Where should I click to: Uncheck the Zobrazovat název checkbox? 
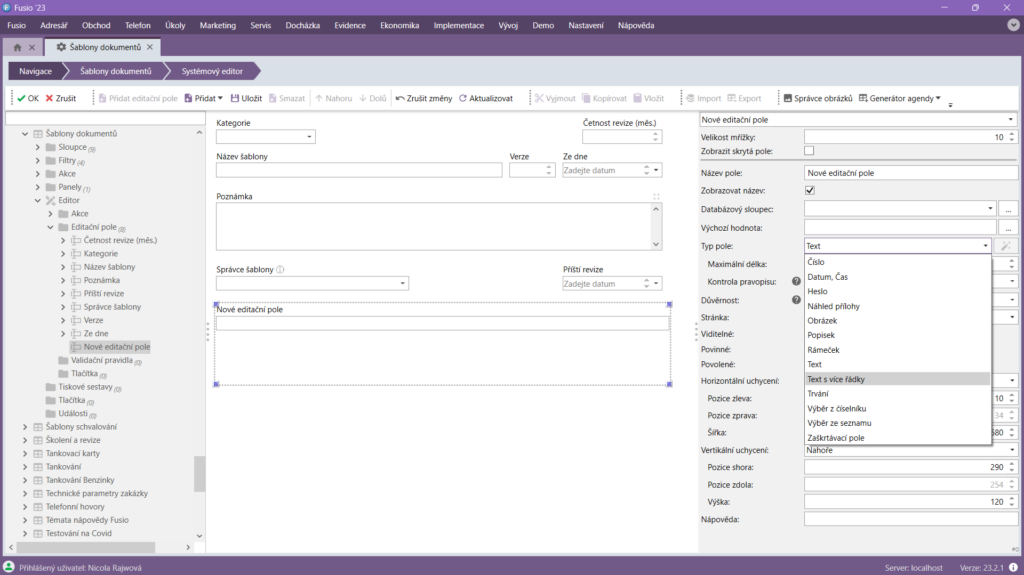tap(810, 190)
